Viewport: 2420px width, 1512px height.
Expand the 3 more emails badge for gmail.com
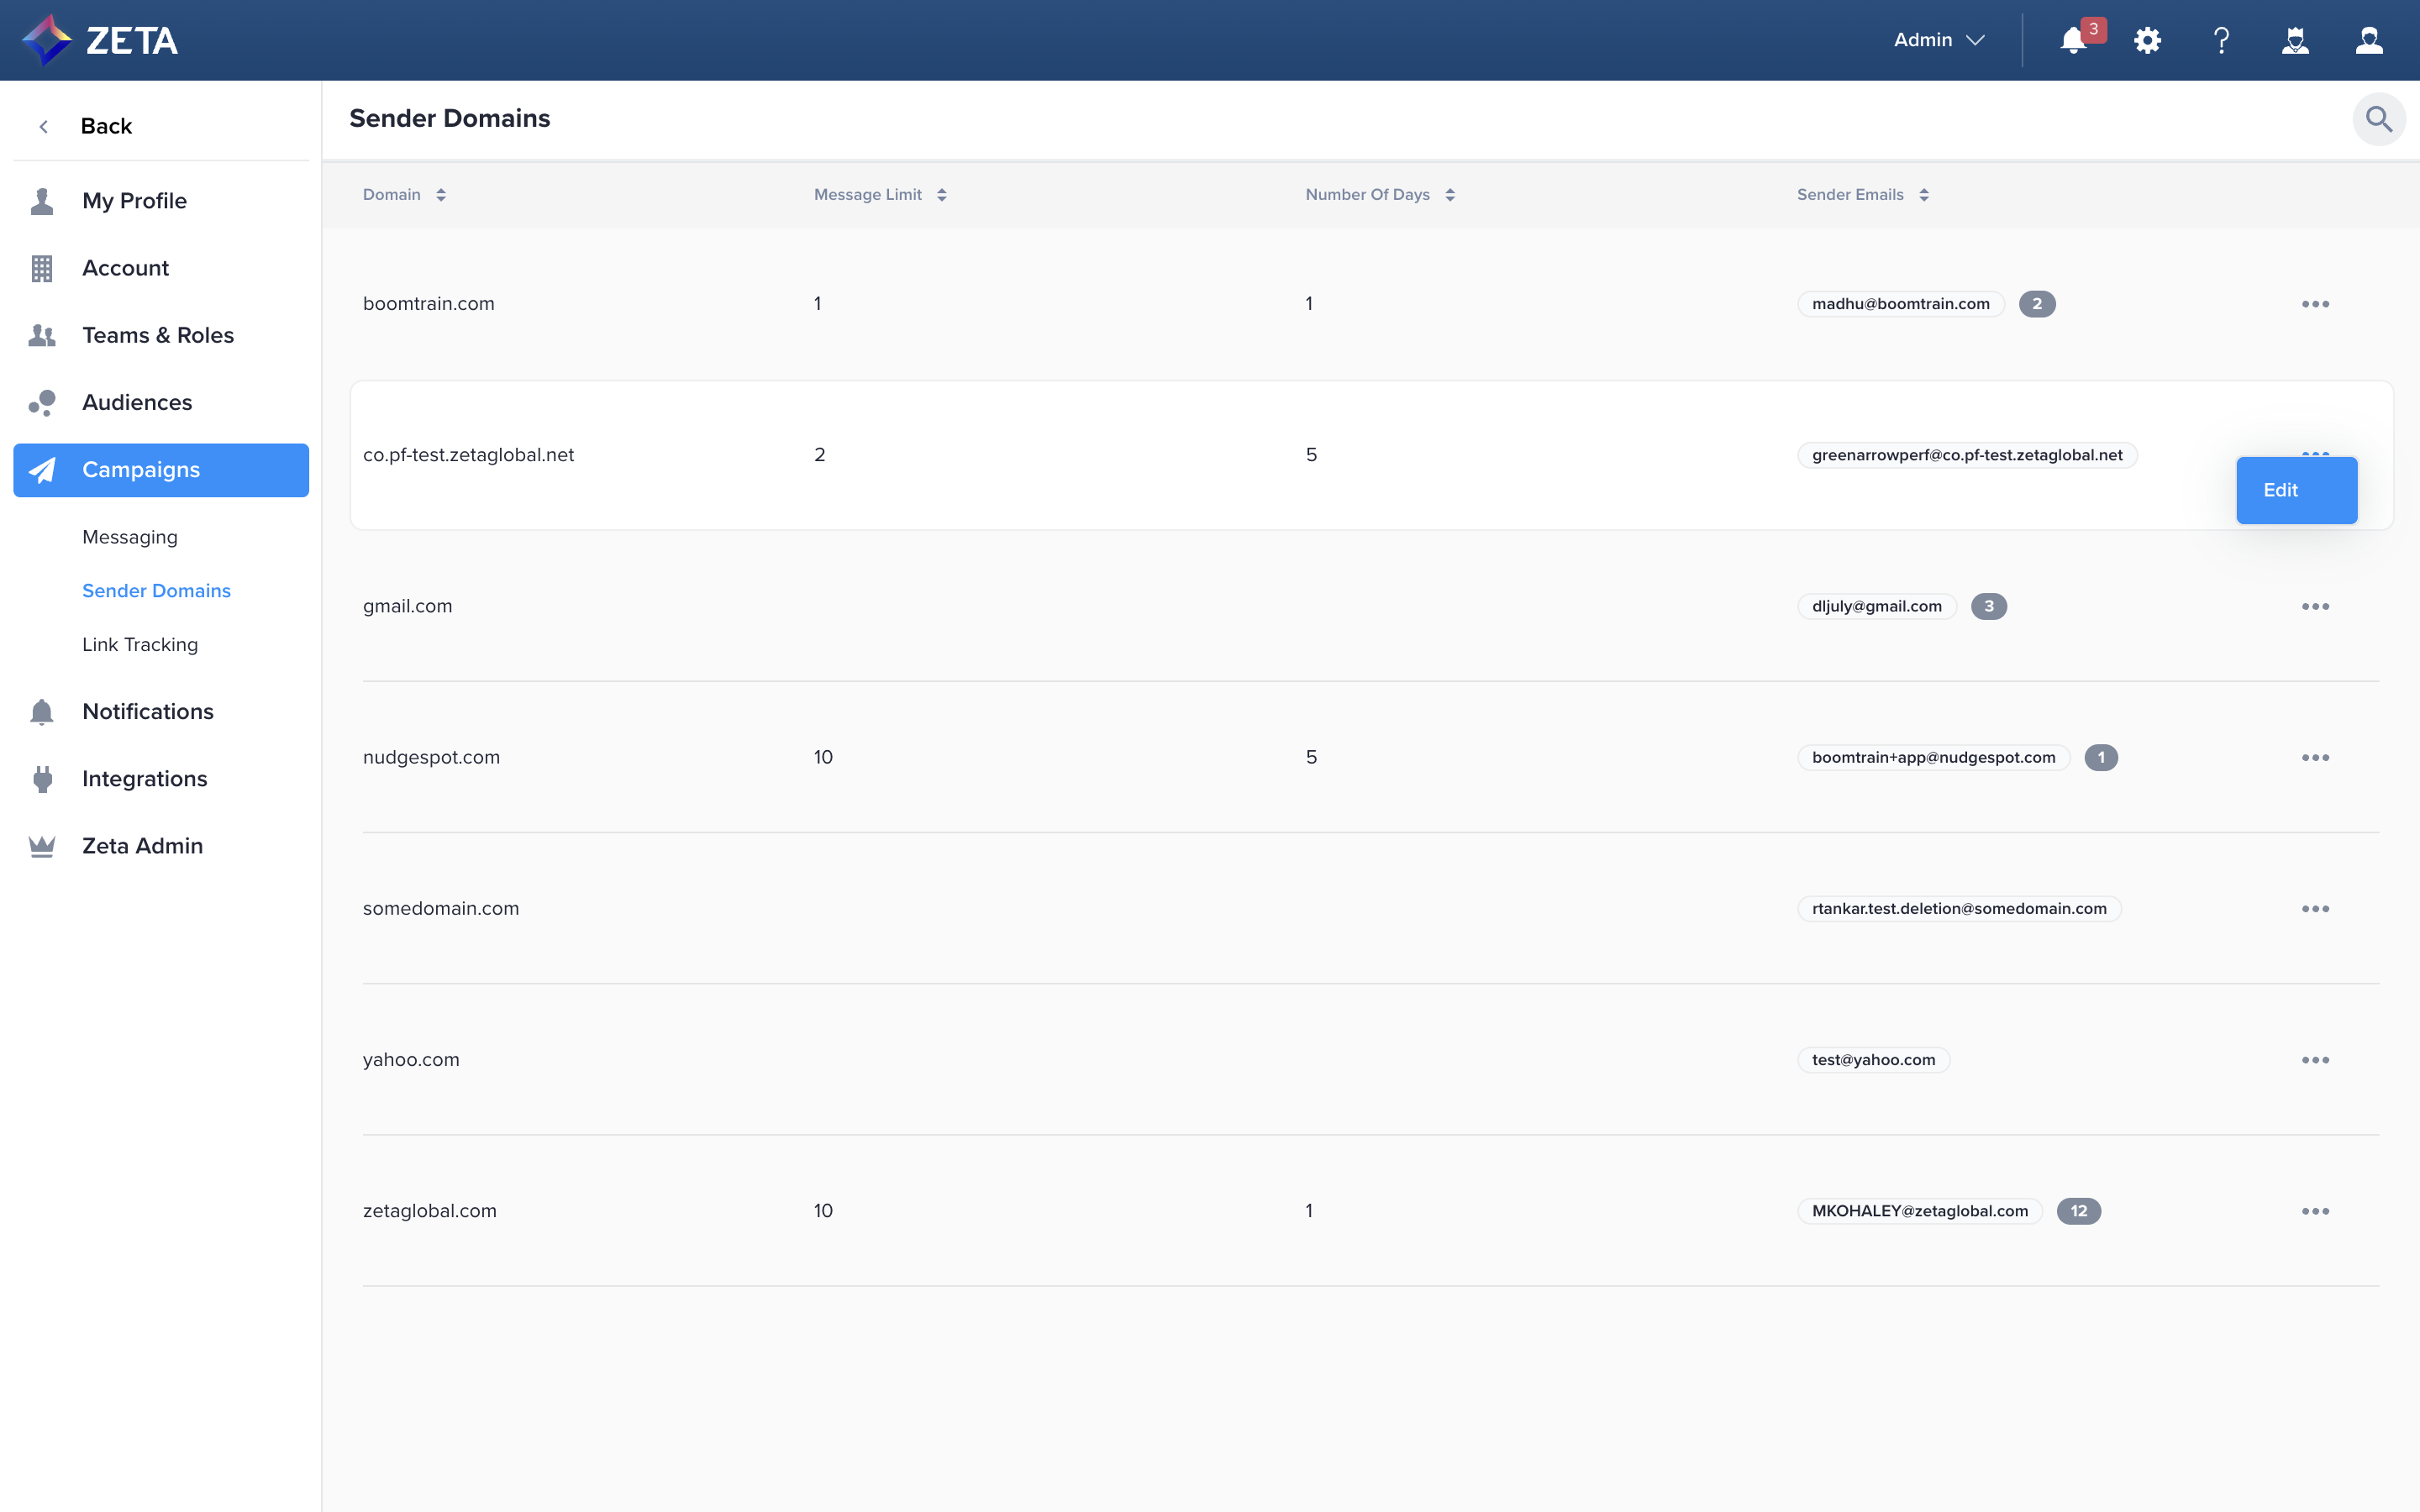point(1989,606)
